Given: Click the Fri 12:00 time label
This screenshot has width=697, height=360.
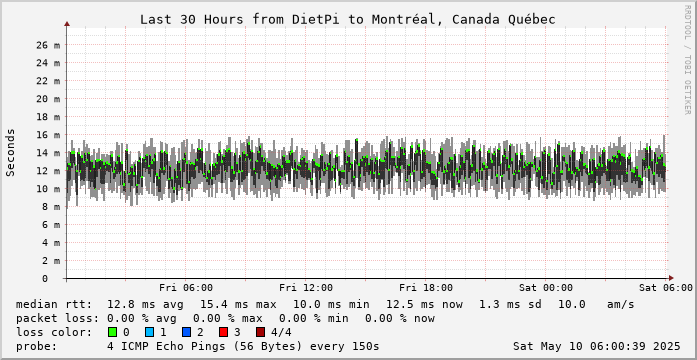Looking at the screenshot, I should [306, 288].
